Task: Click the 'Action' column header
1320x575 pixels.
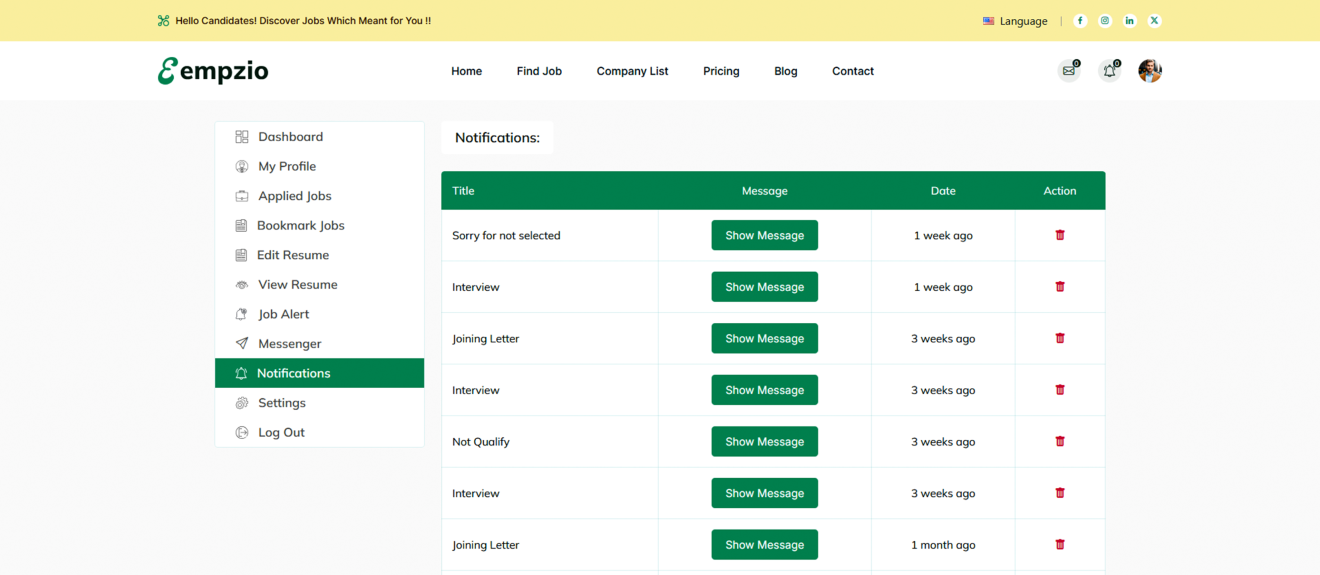Action: tap(1060, 191)
